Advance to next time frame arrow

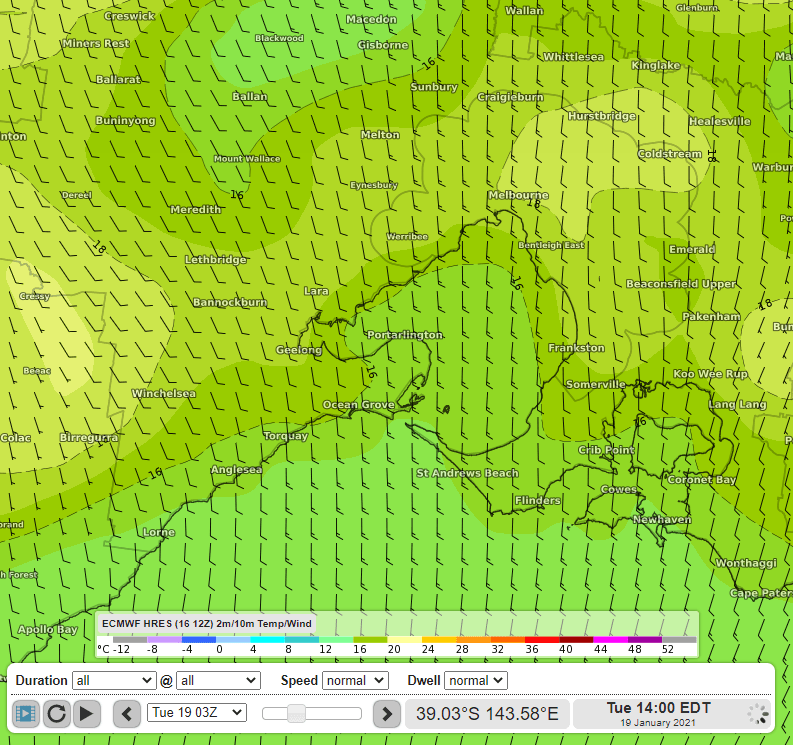click(386, 713)
